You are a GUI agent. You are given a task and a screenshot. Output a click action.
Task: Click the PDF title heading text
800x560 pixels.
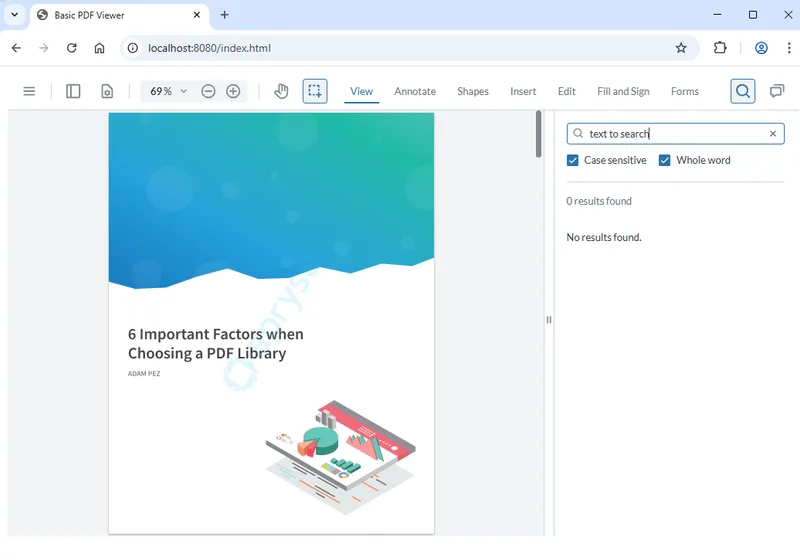(215, 344)
